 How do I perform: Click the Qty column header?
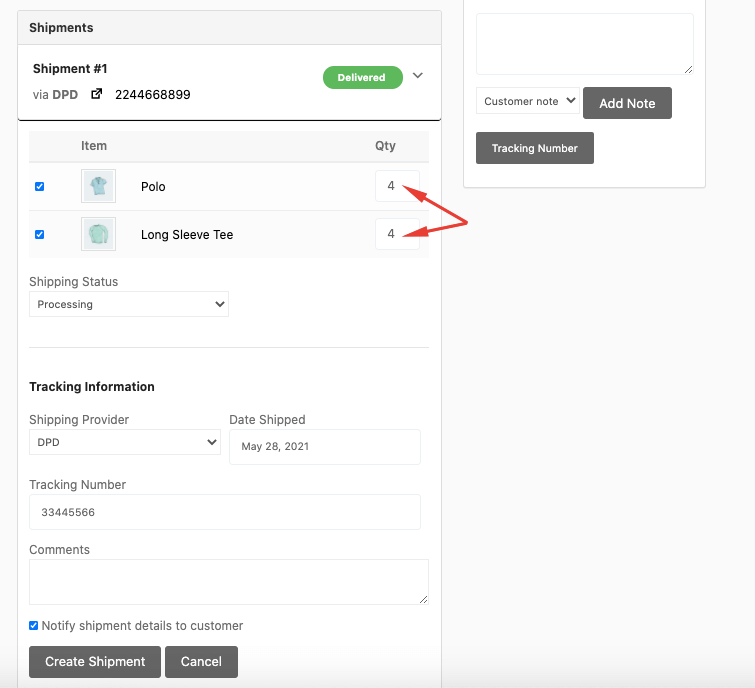point(385,146)
